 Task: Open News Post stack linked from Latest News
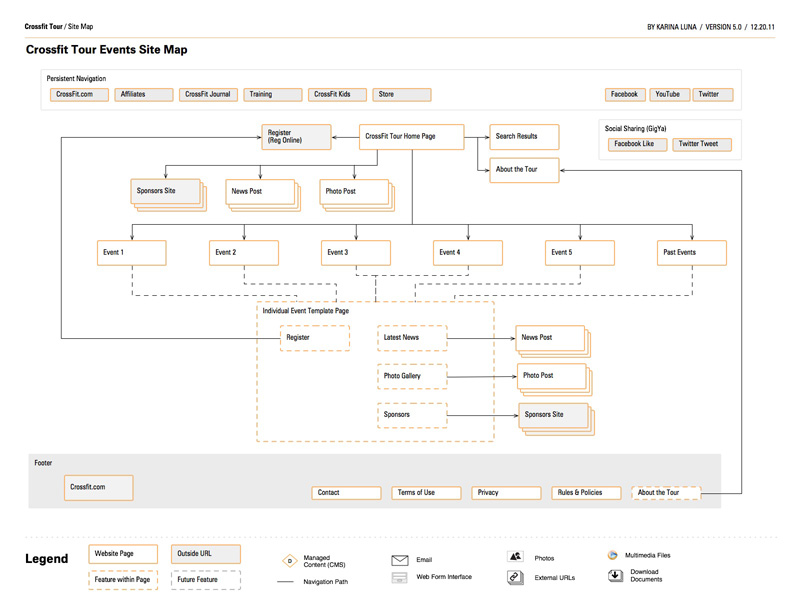pyautogui.click(x=553, y=341)
